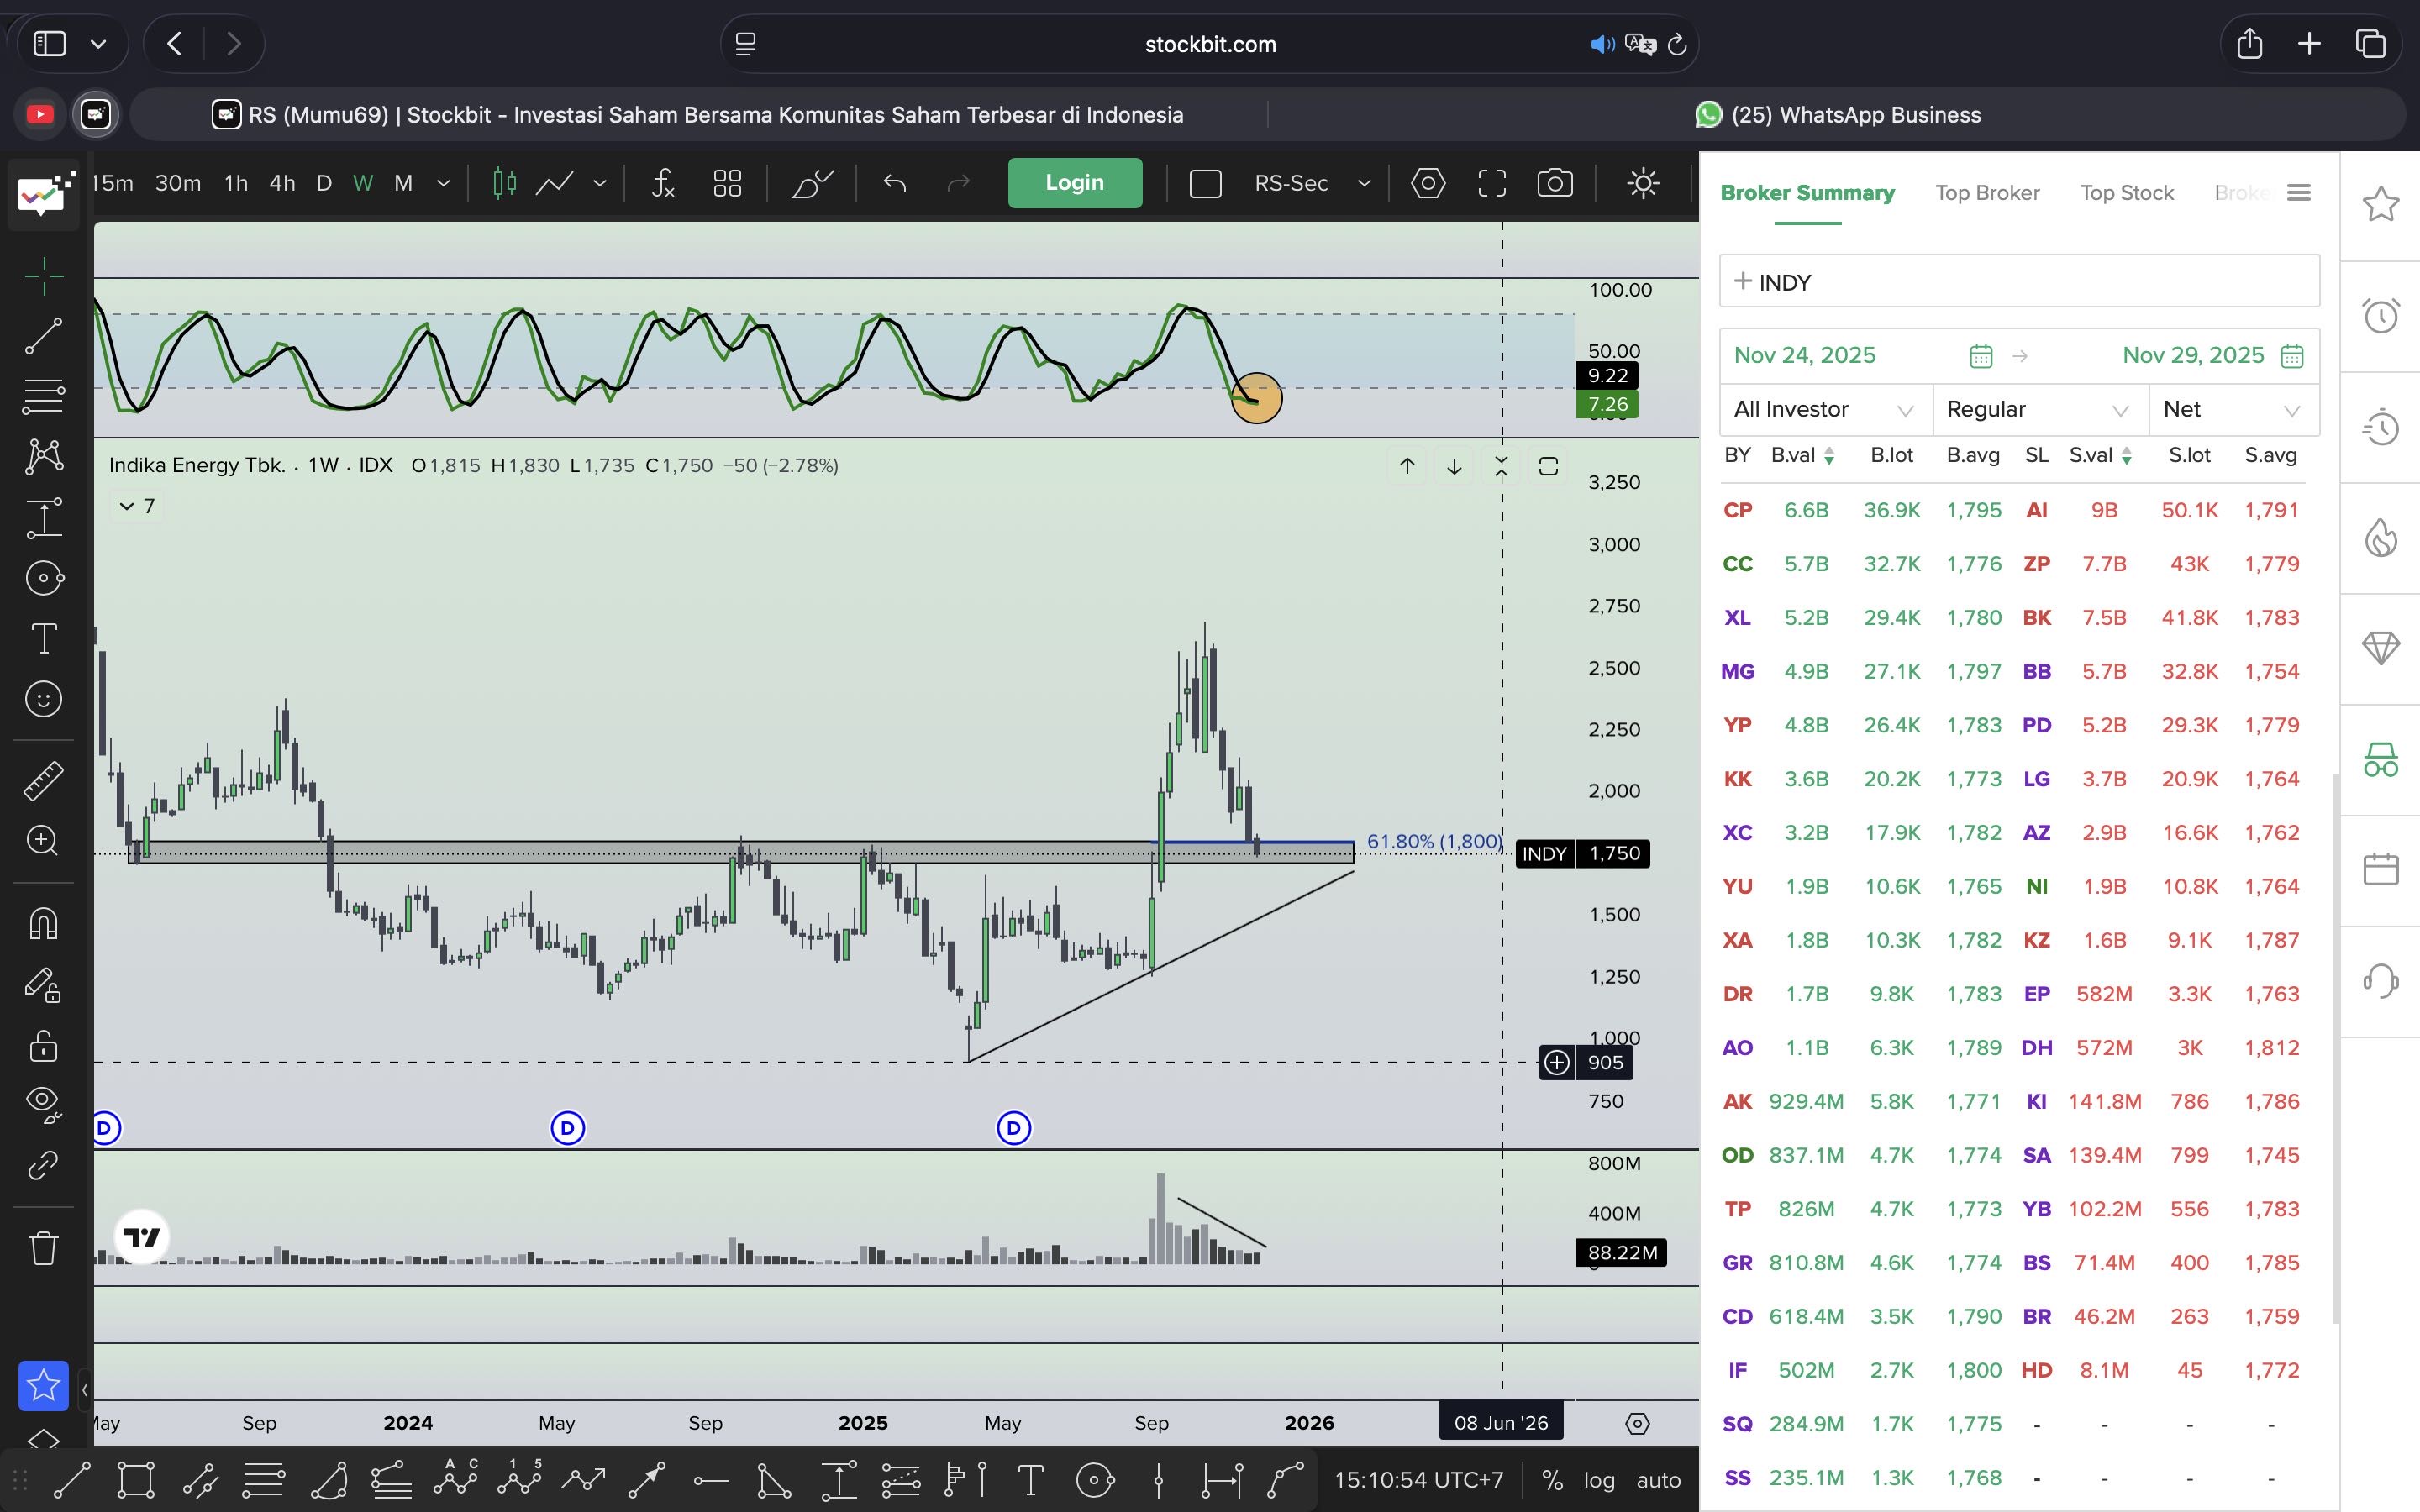Switch to the Top Broker tab
The width and height of the screenshot is (2420, 1512).
tap(1987, 193)
